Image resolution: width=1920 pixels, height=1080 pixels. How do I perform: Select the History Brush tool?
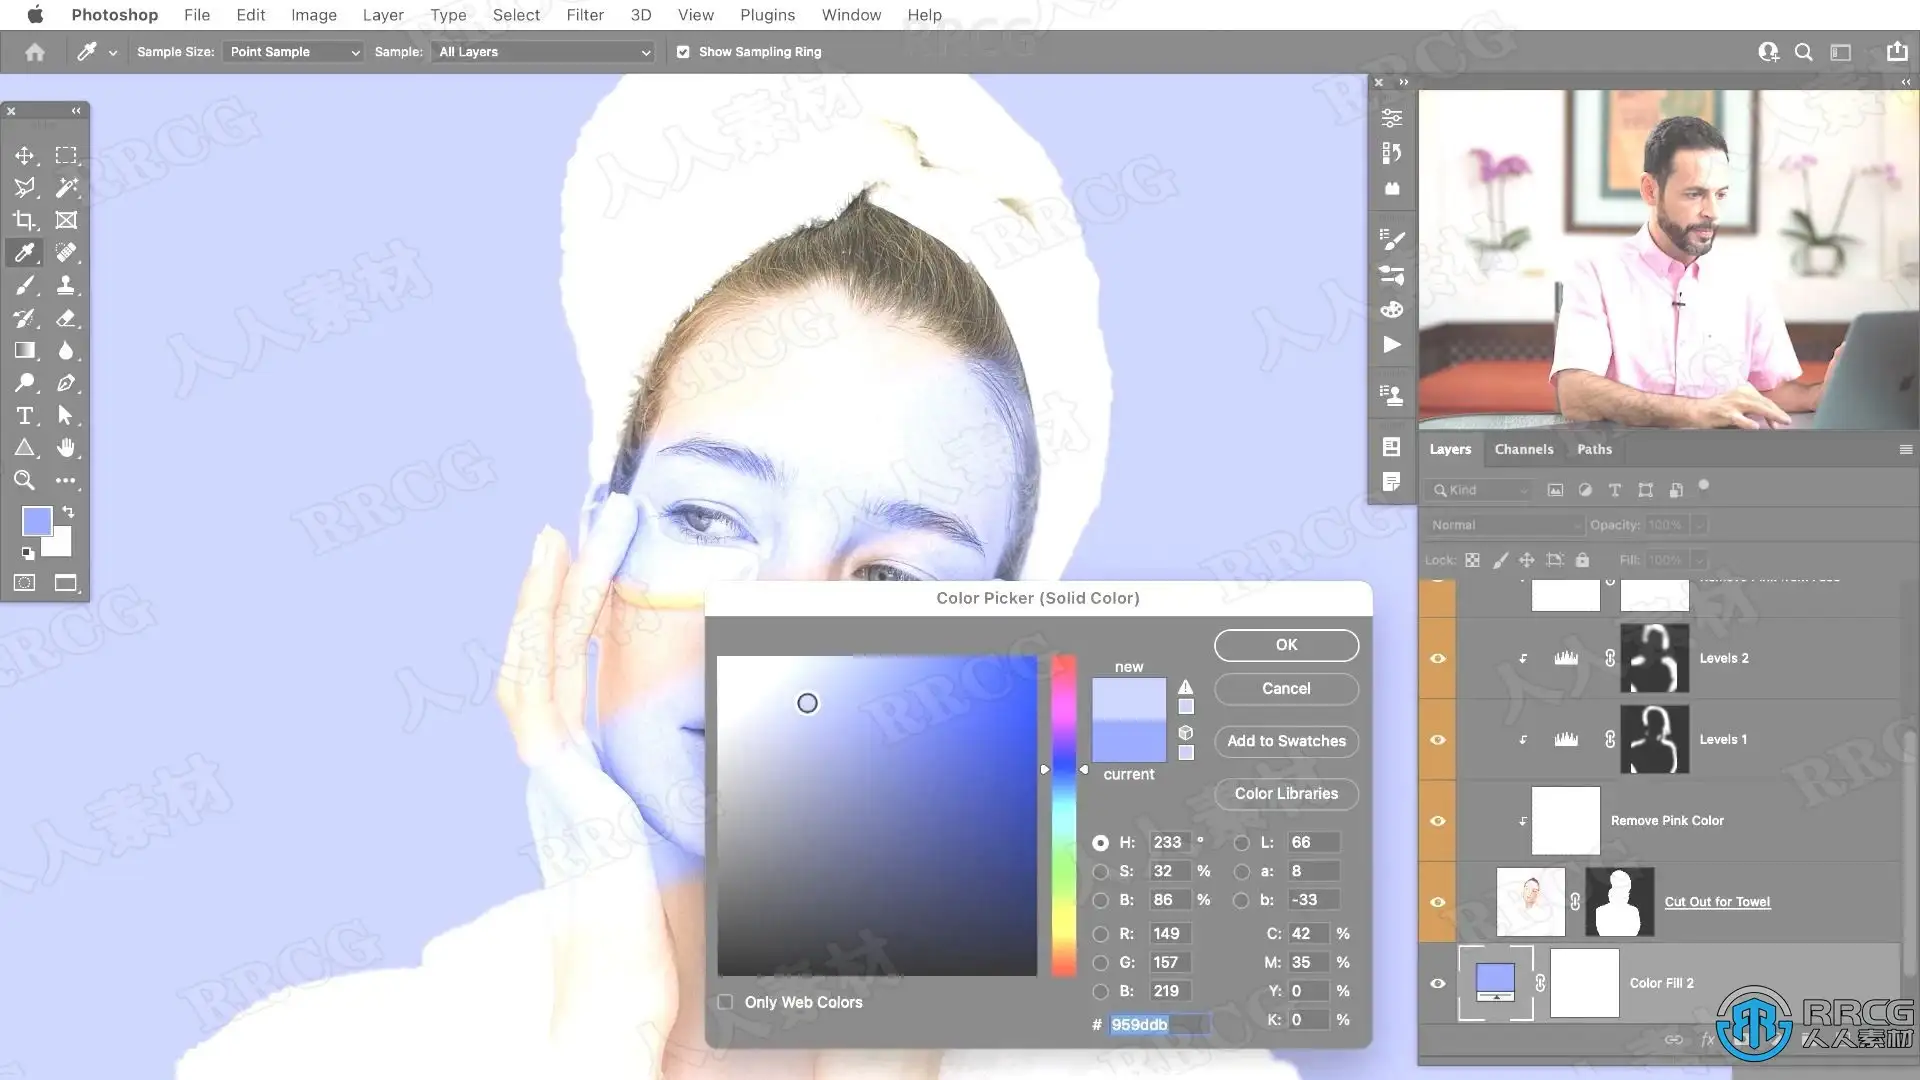[25, 319]
